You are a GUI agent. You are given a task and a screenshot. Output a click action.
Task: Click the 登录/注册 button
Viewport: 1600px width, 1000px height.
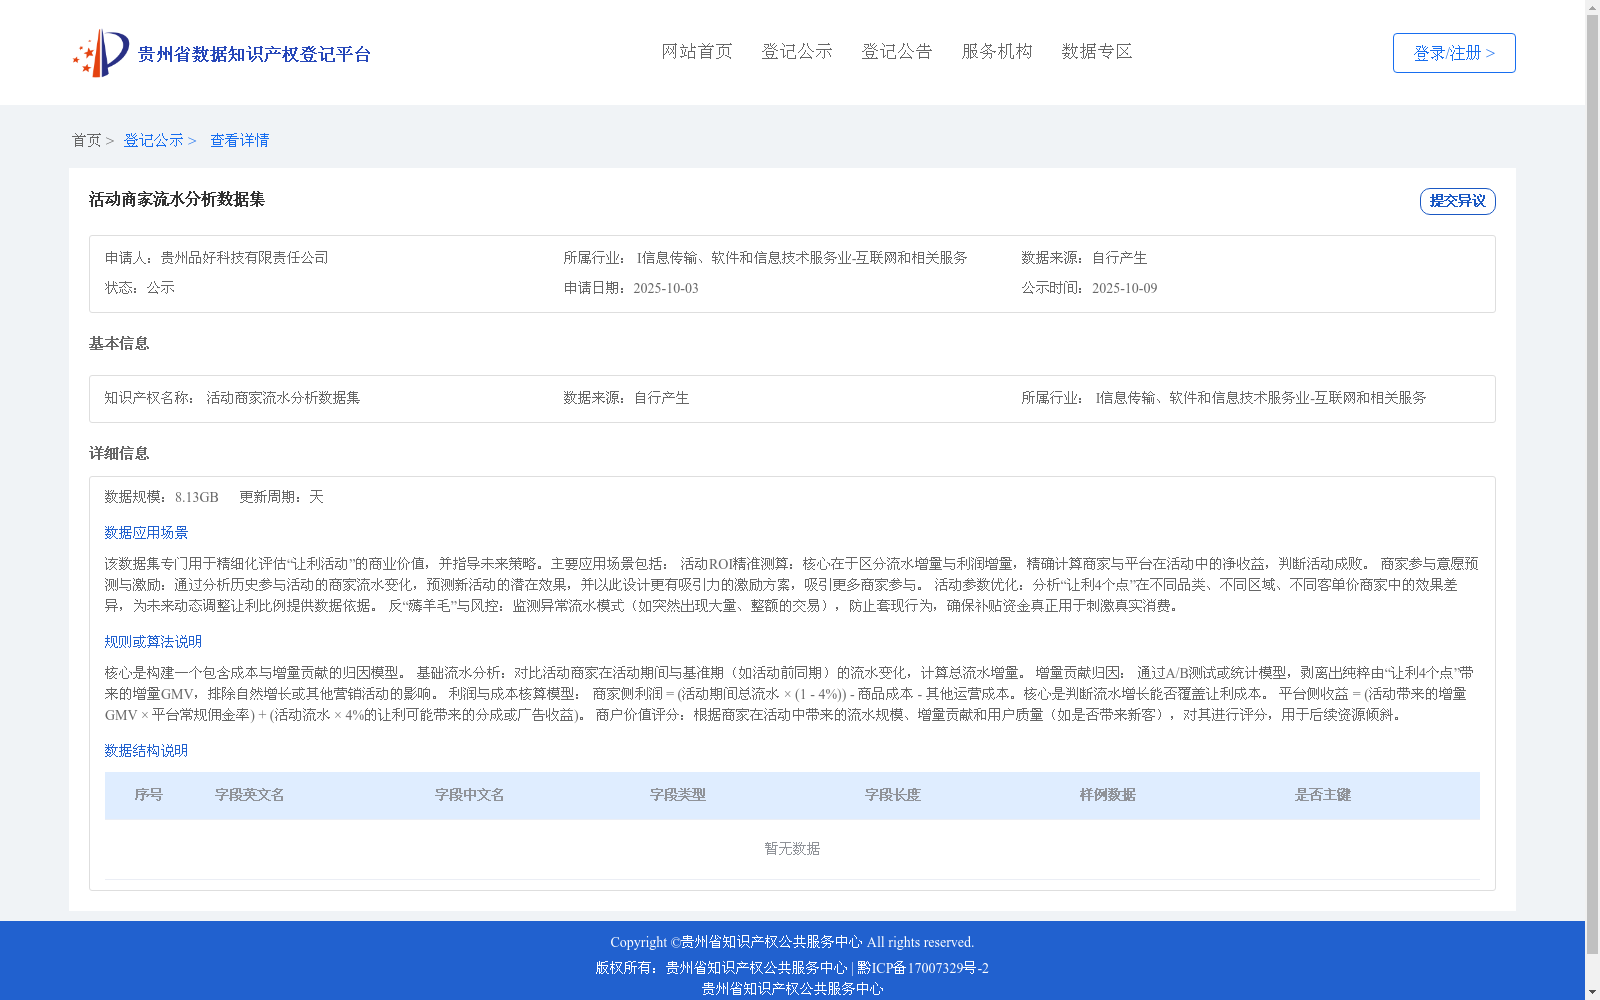point(1454,53)
